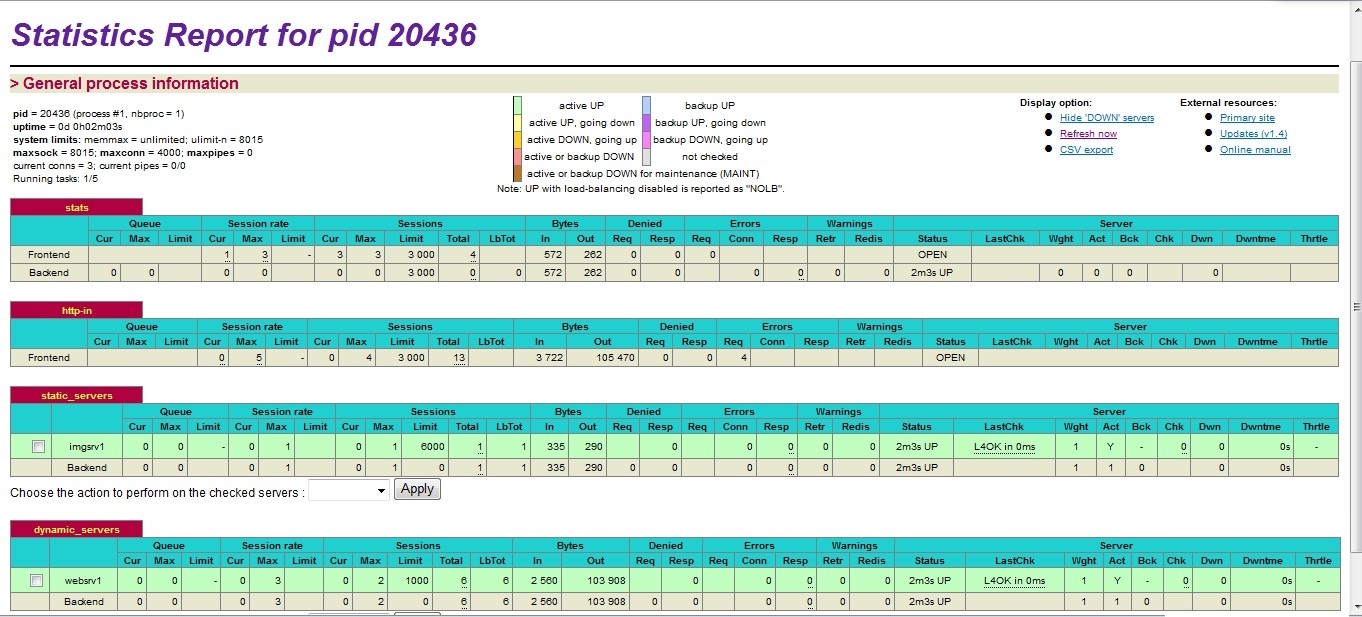Open the CSV export link
This screenshot has height=617, width=1362.
(x=1086, y=150)
